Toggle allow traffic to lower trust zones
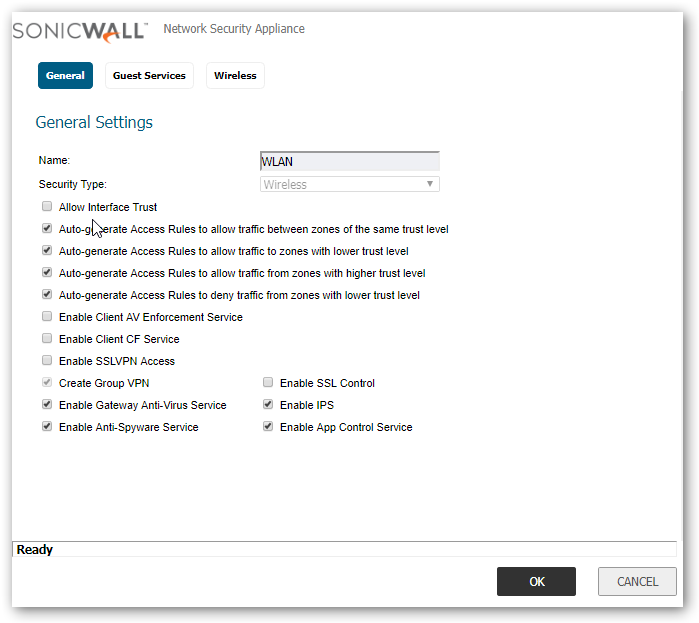Image resolution: width=699 pixels, height=623 pixels. (47, 251)
